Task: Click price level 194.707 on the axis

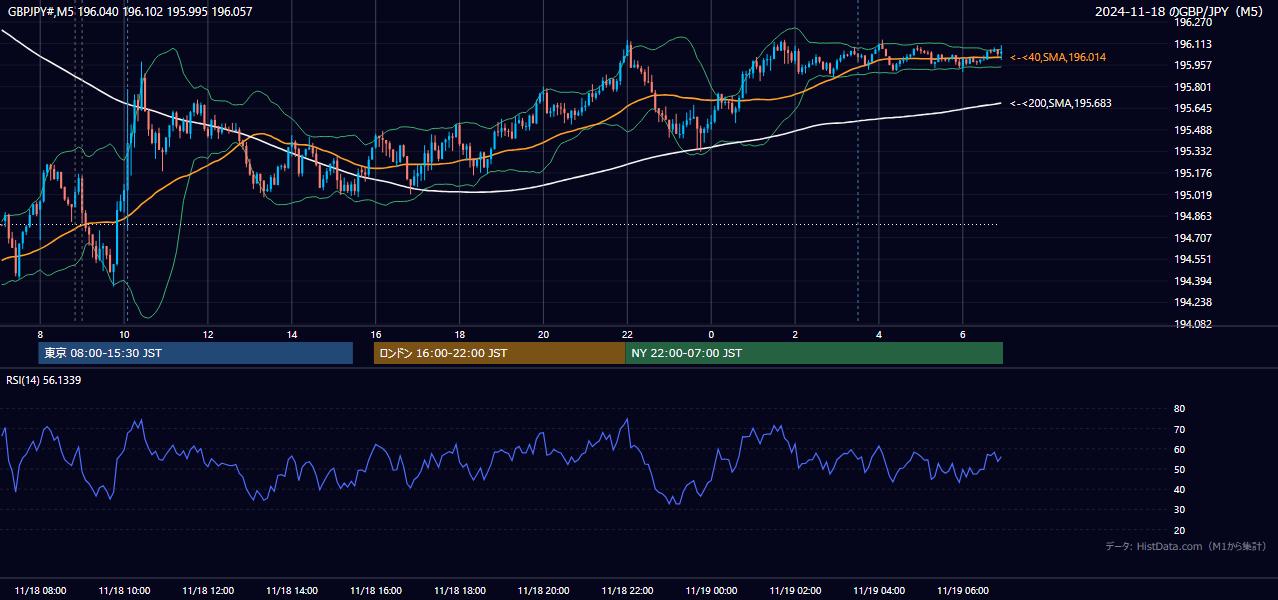Action: [1193, 238]
